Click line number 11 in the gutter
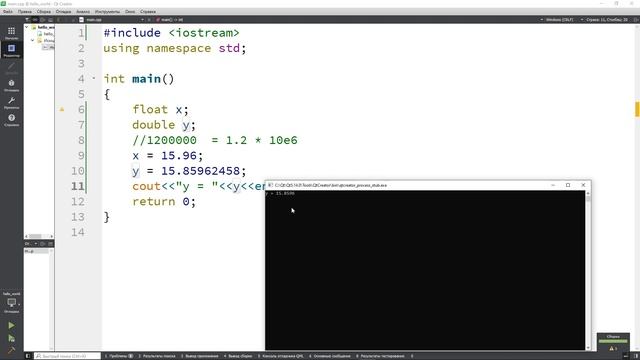The image size is (640, 360). point(78,187)
